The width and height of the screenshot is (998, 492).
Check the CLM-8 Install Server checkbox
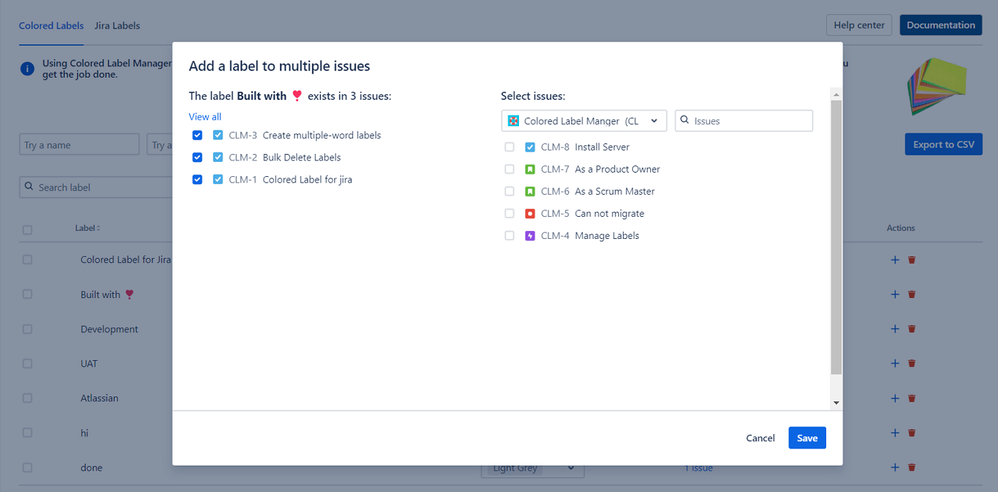(509, 147)
